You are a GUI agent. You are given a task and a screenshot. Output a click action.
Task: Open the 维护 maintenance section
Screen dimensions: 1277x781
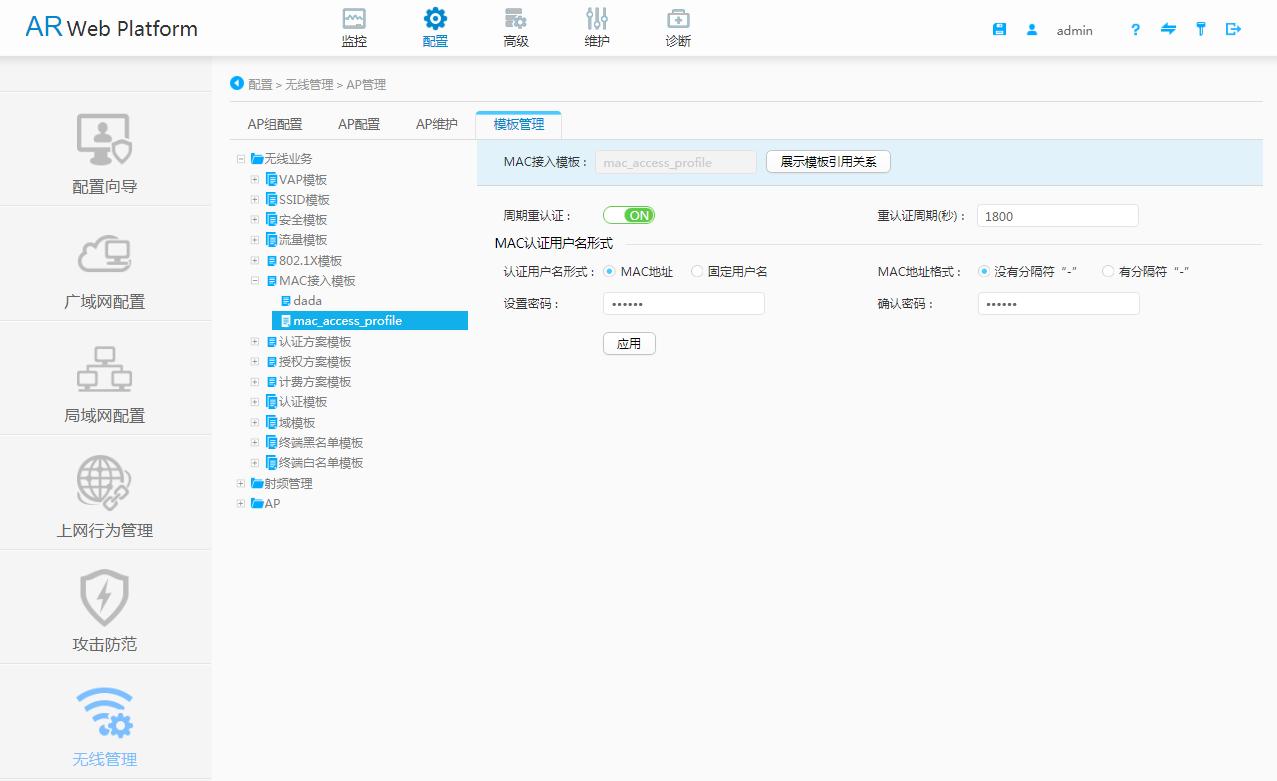[597, 28]
